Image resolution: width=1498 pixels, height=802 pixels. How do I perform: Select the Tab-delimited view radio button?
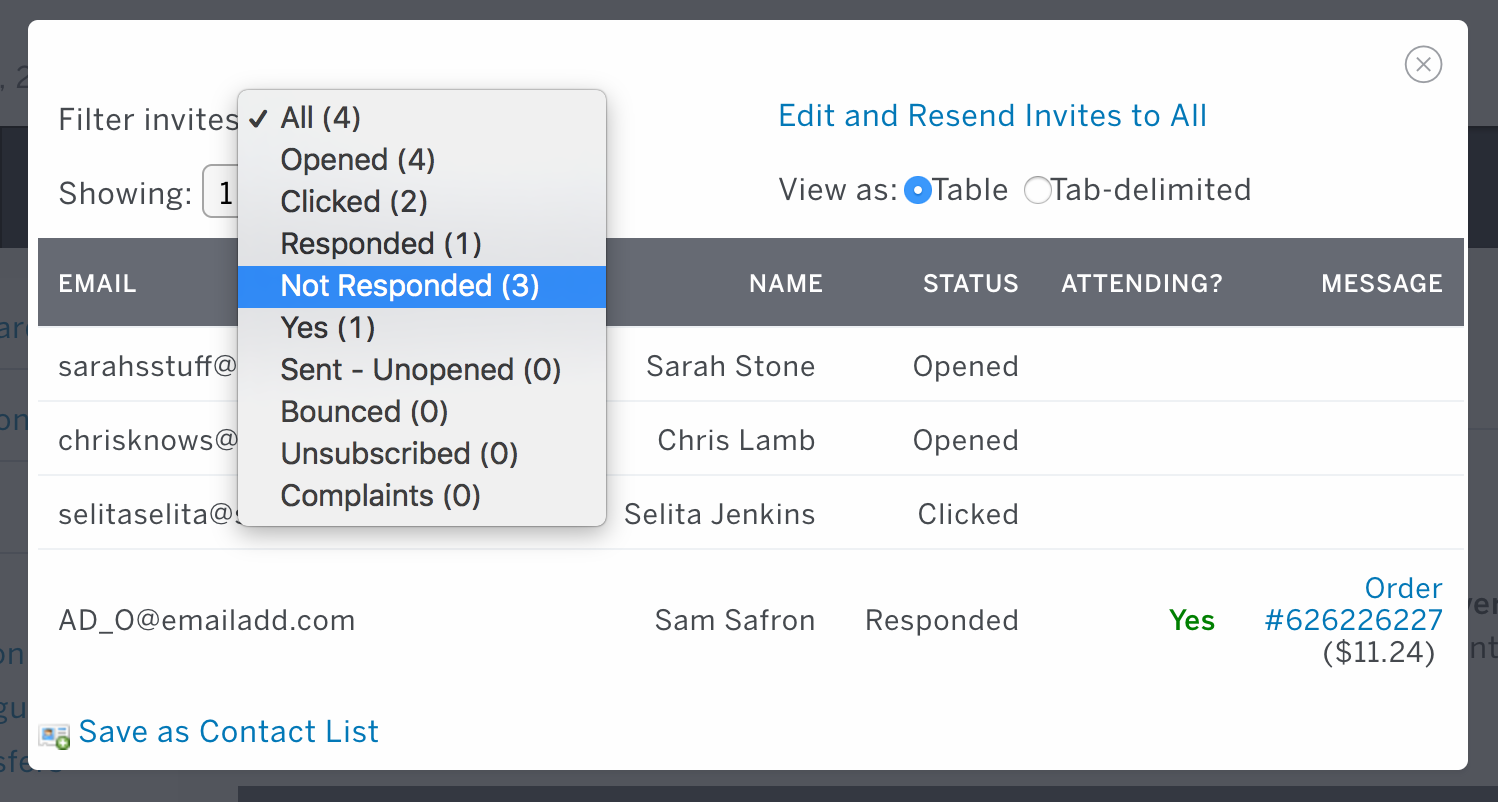coord(1038,190)
